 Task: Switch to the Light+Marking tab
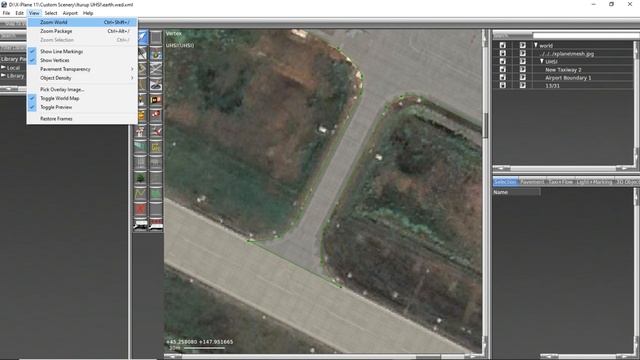[x=594, y=182]
